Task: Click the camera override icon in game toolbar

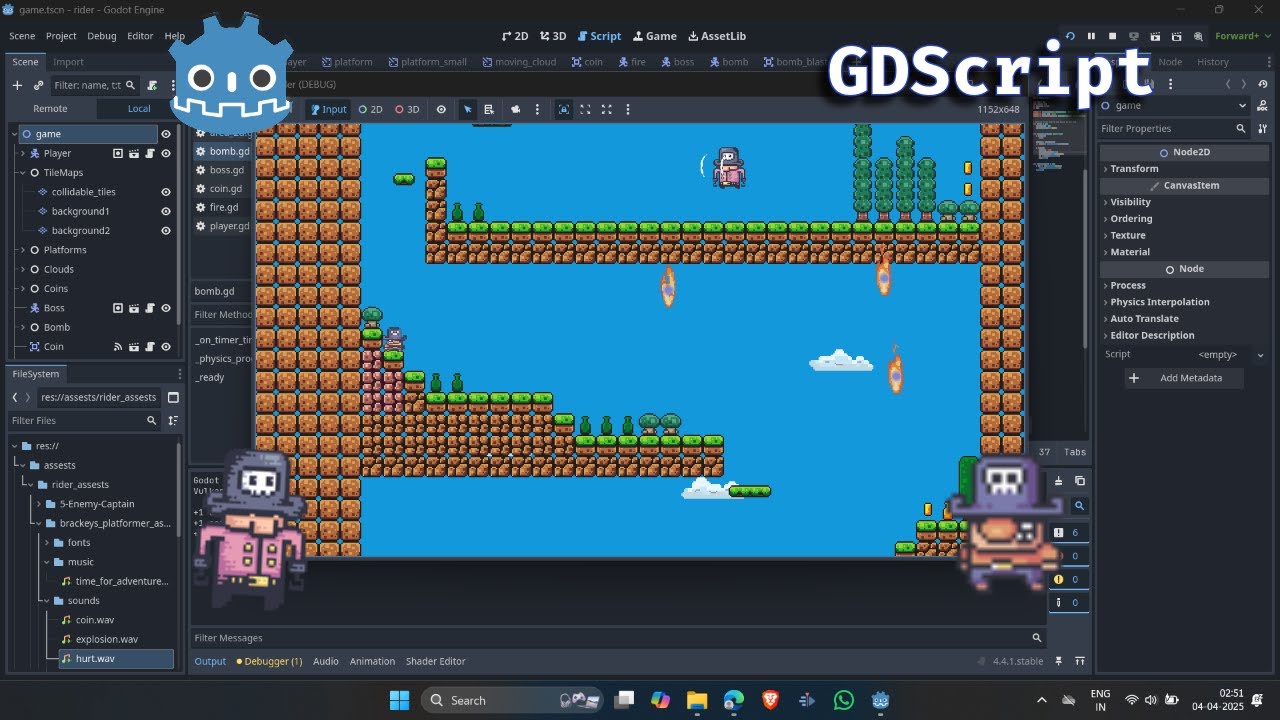Action: pos(515,109)
